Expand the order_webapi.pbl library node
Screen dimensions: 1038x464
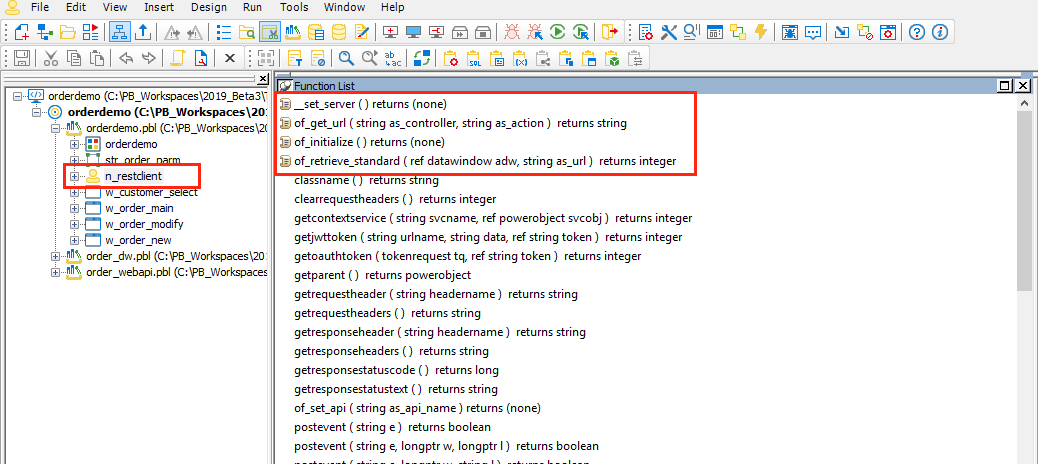click(x=56, y=272)
